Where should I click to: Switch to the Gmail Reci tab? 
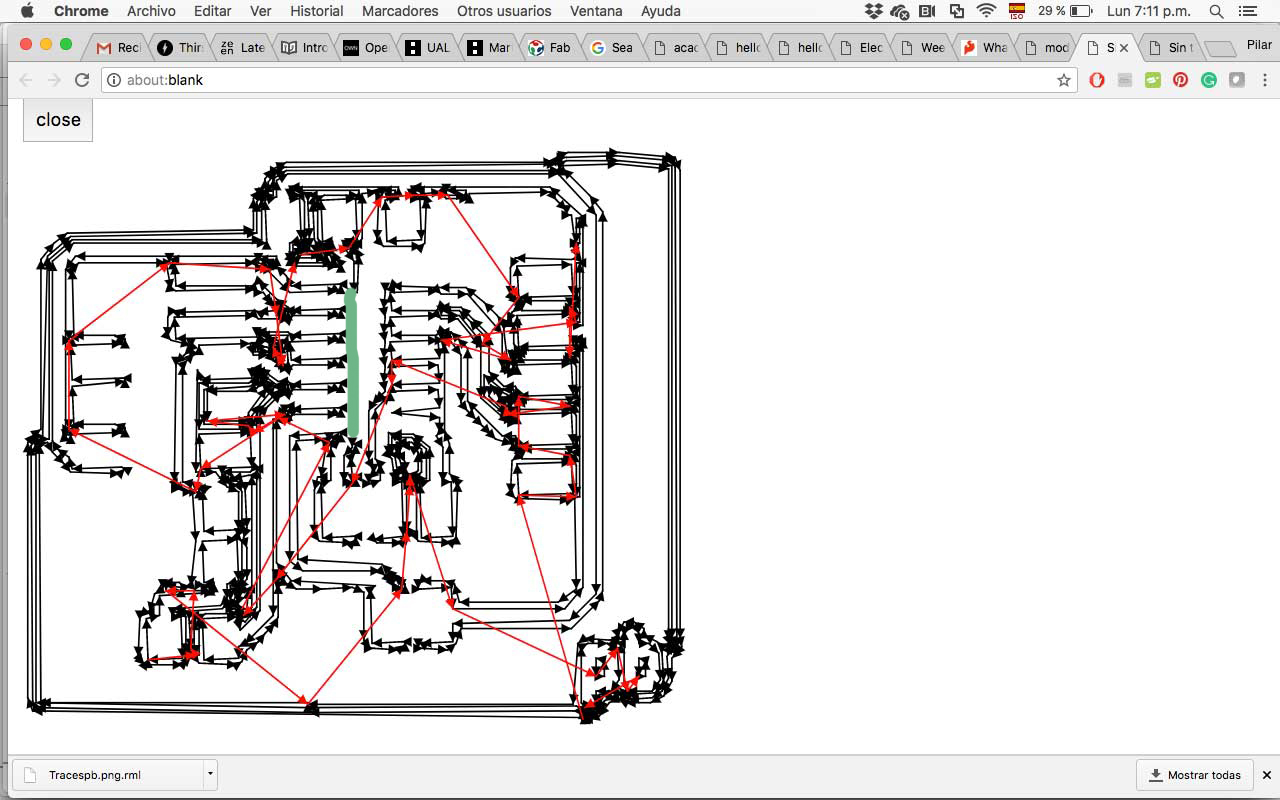[118, 47]
